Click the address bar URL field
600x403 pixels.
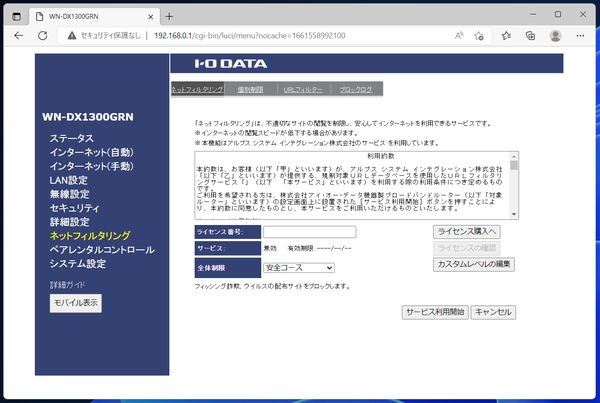pos(249,36)
